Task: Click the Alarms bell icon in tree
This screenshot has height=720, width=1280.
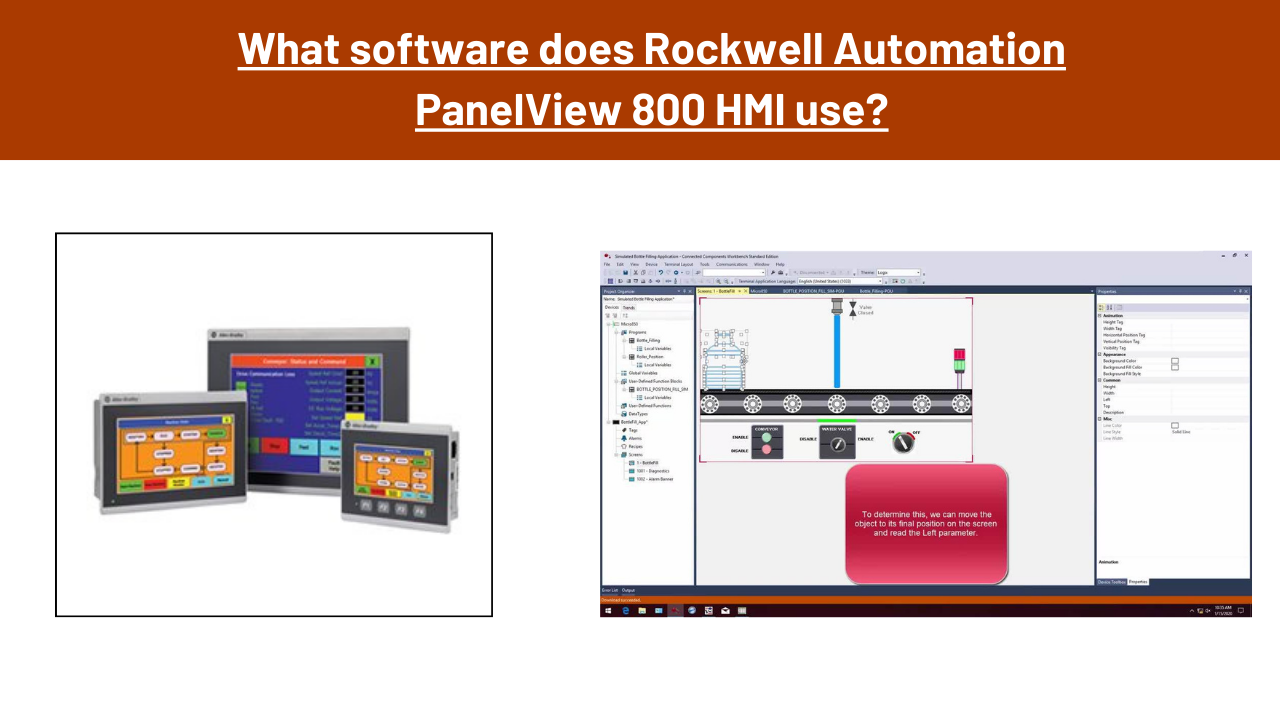Action: pos(624,438)
